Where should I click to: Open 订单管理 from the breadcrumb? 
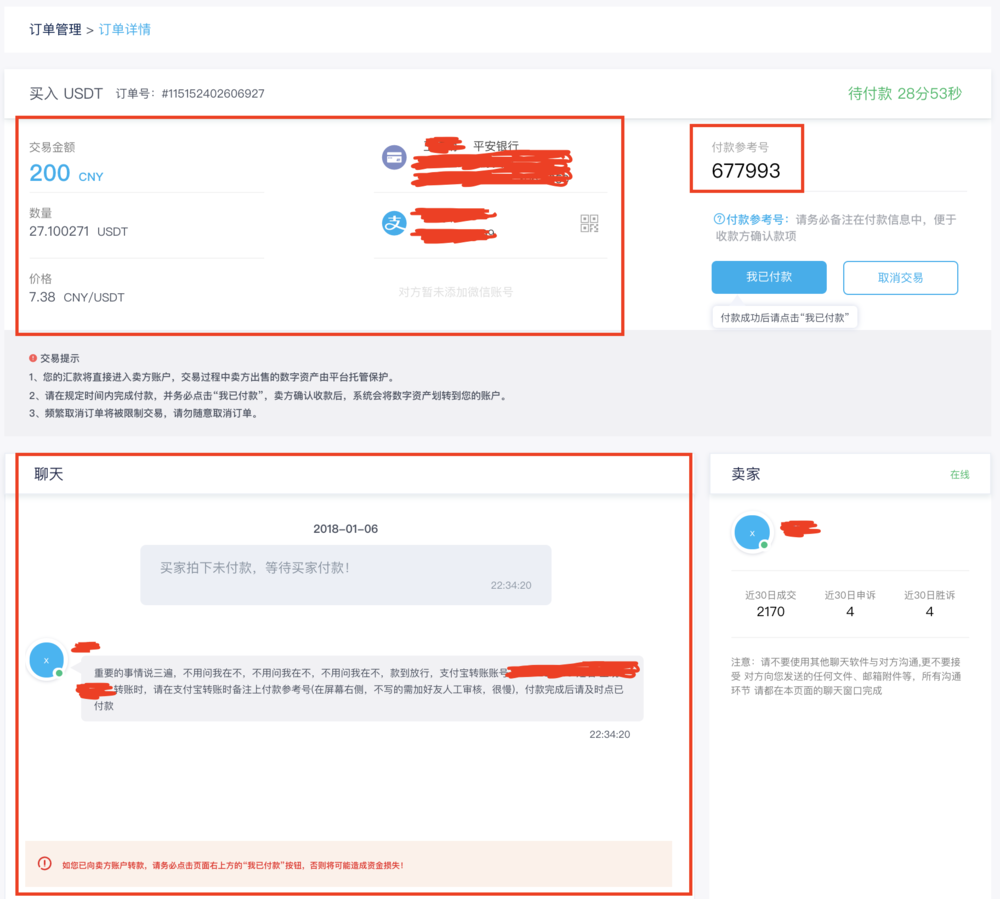coord(54,31)
